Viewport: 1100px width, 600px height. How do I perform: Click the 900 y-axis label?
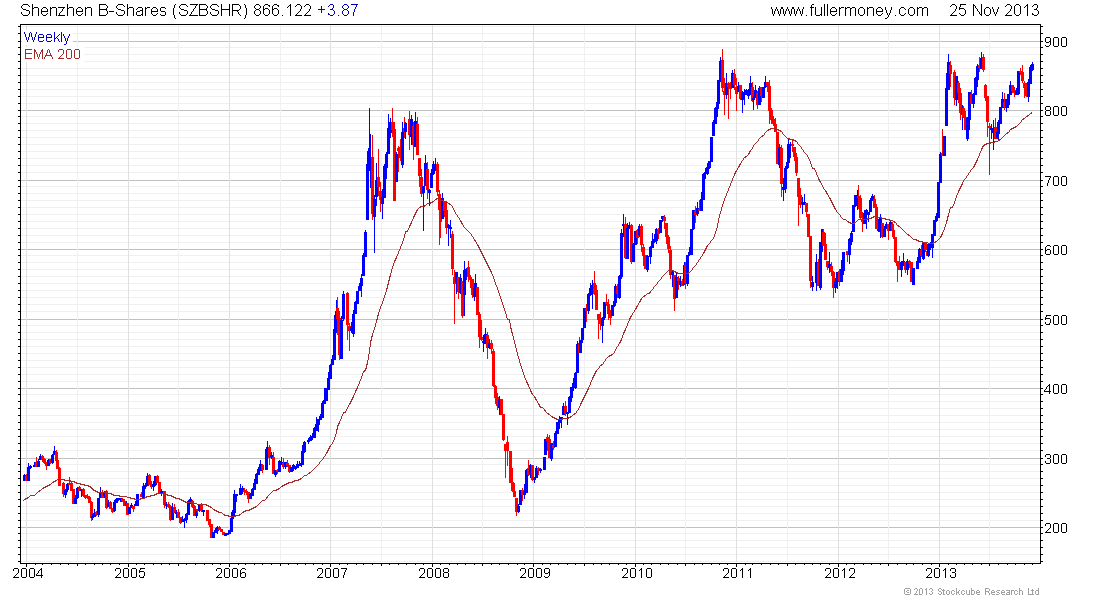(1055, 42)
